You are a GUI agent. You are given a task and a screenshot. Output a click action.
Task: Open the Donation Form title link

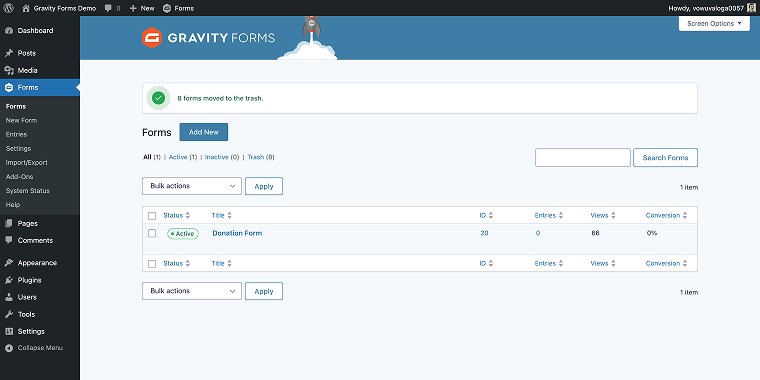point(237,233)
